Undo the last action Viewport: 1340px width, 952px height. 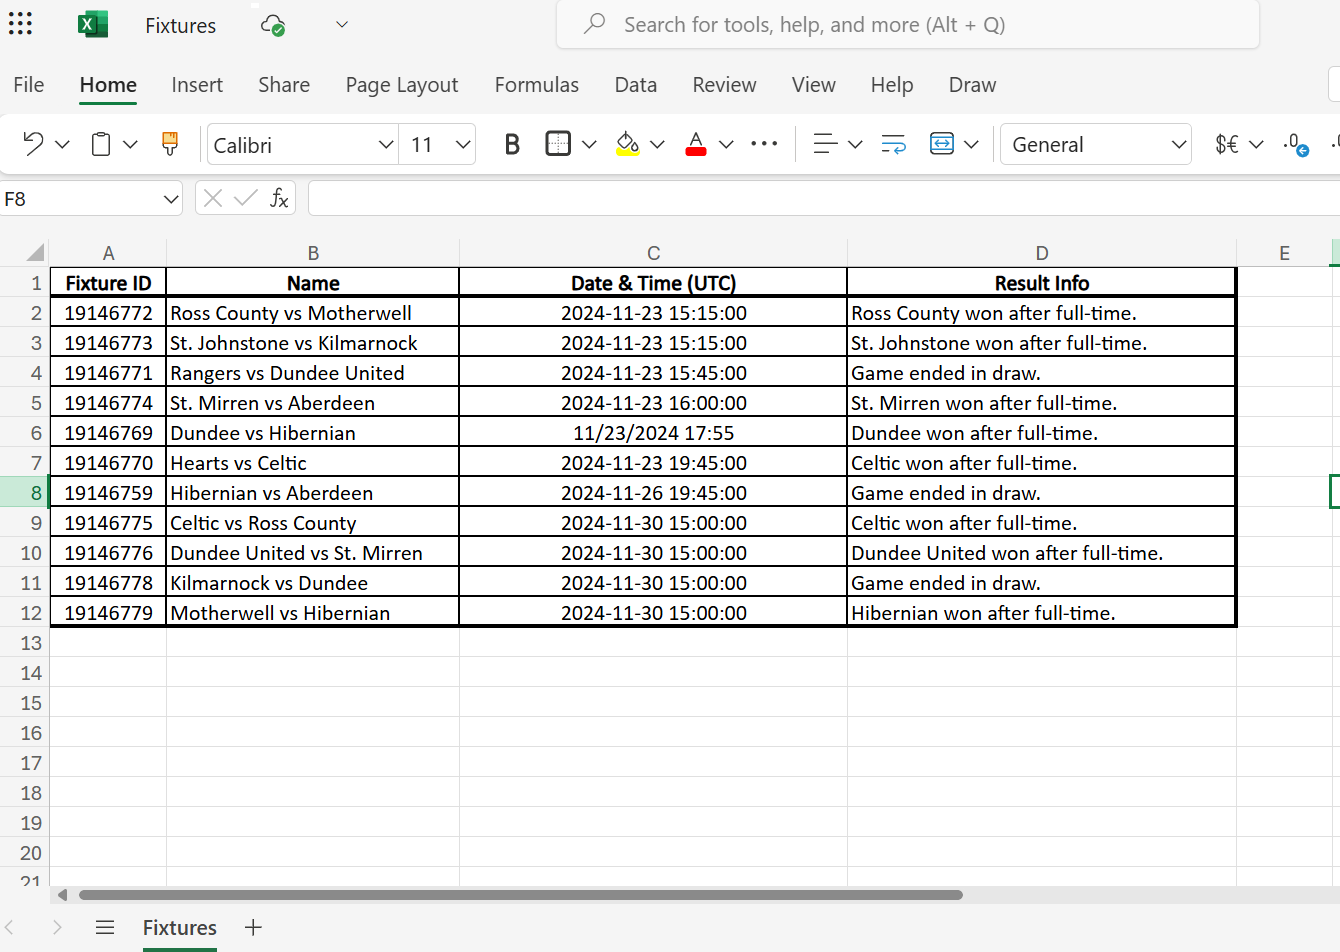click(33, 144)
